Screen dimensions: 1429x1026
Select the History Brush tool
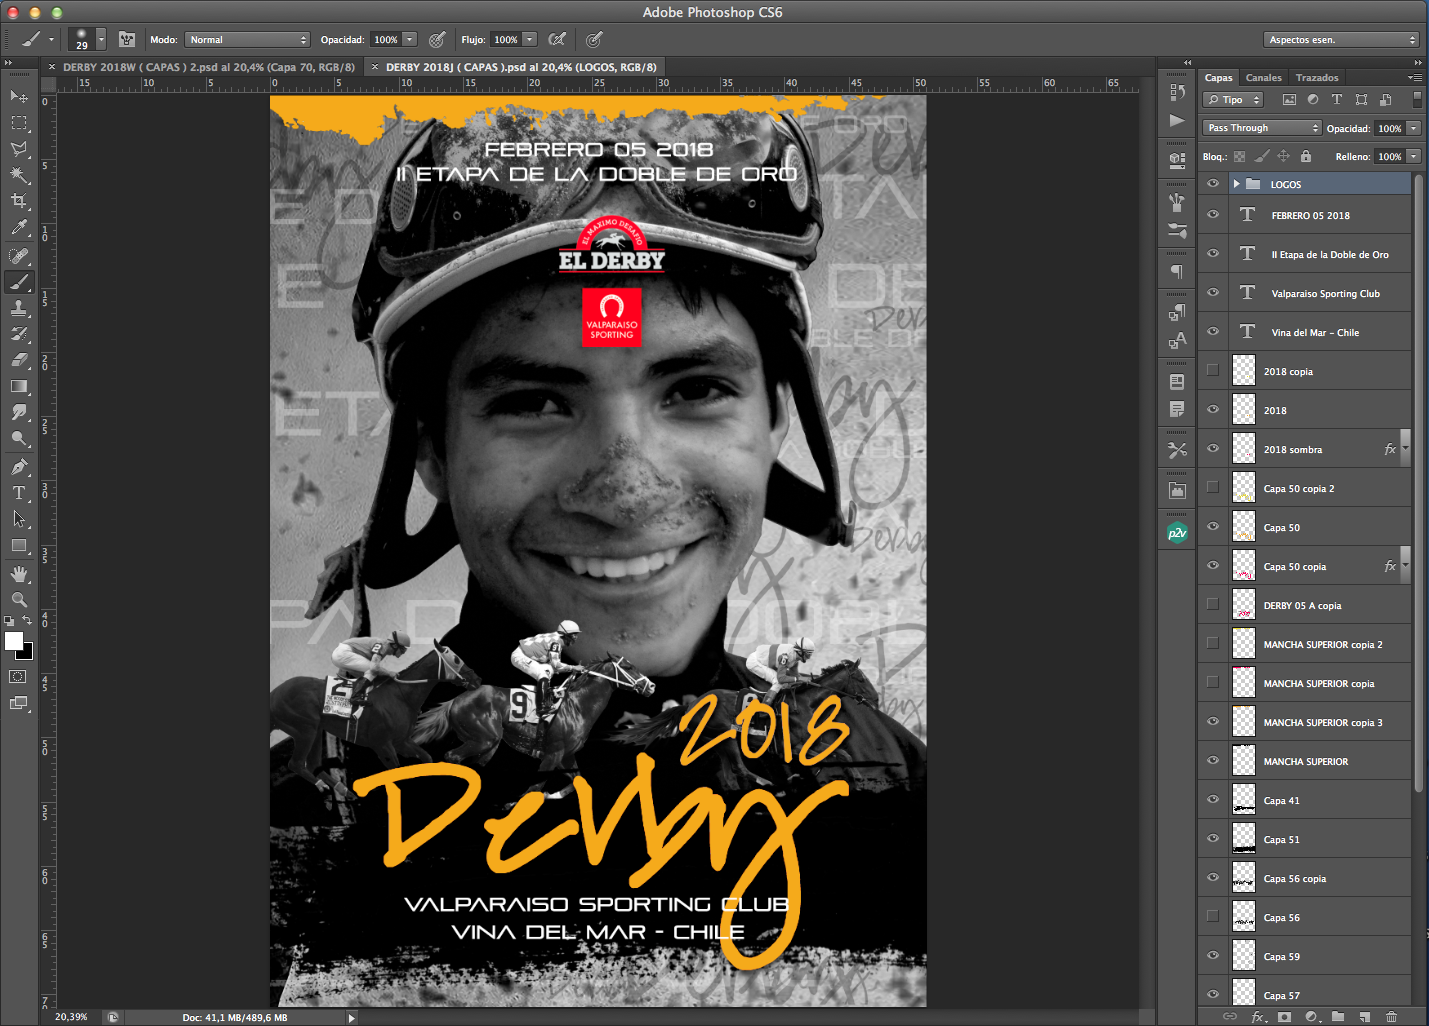(x=19, y=334)
